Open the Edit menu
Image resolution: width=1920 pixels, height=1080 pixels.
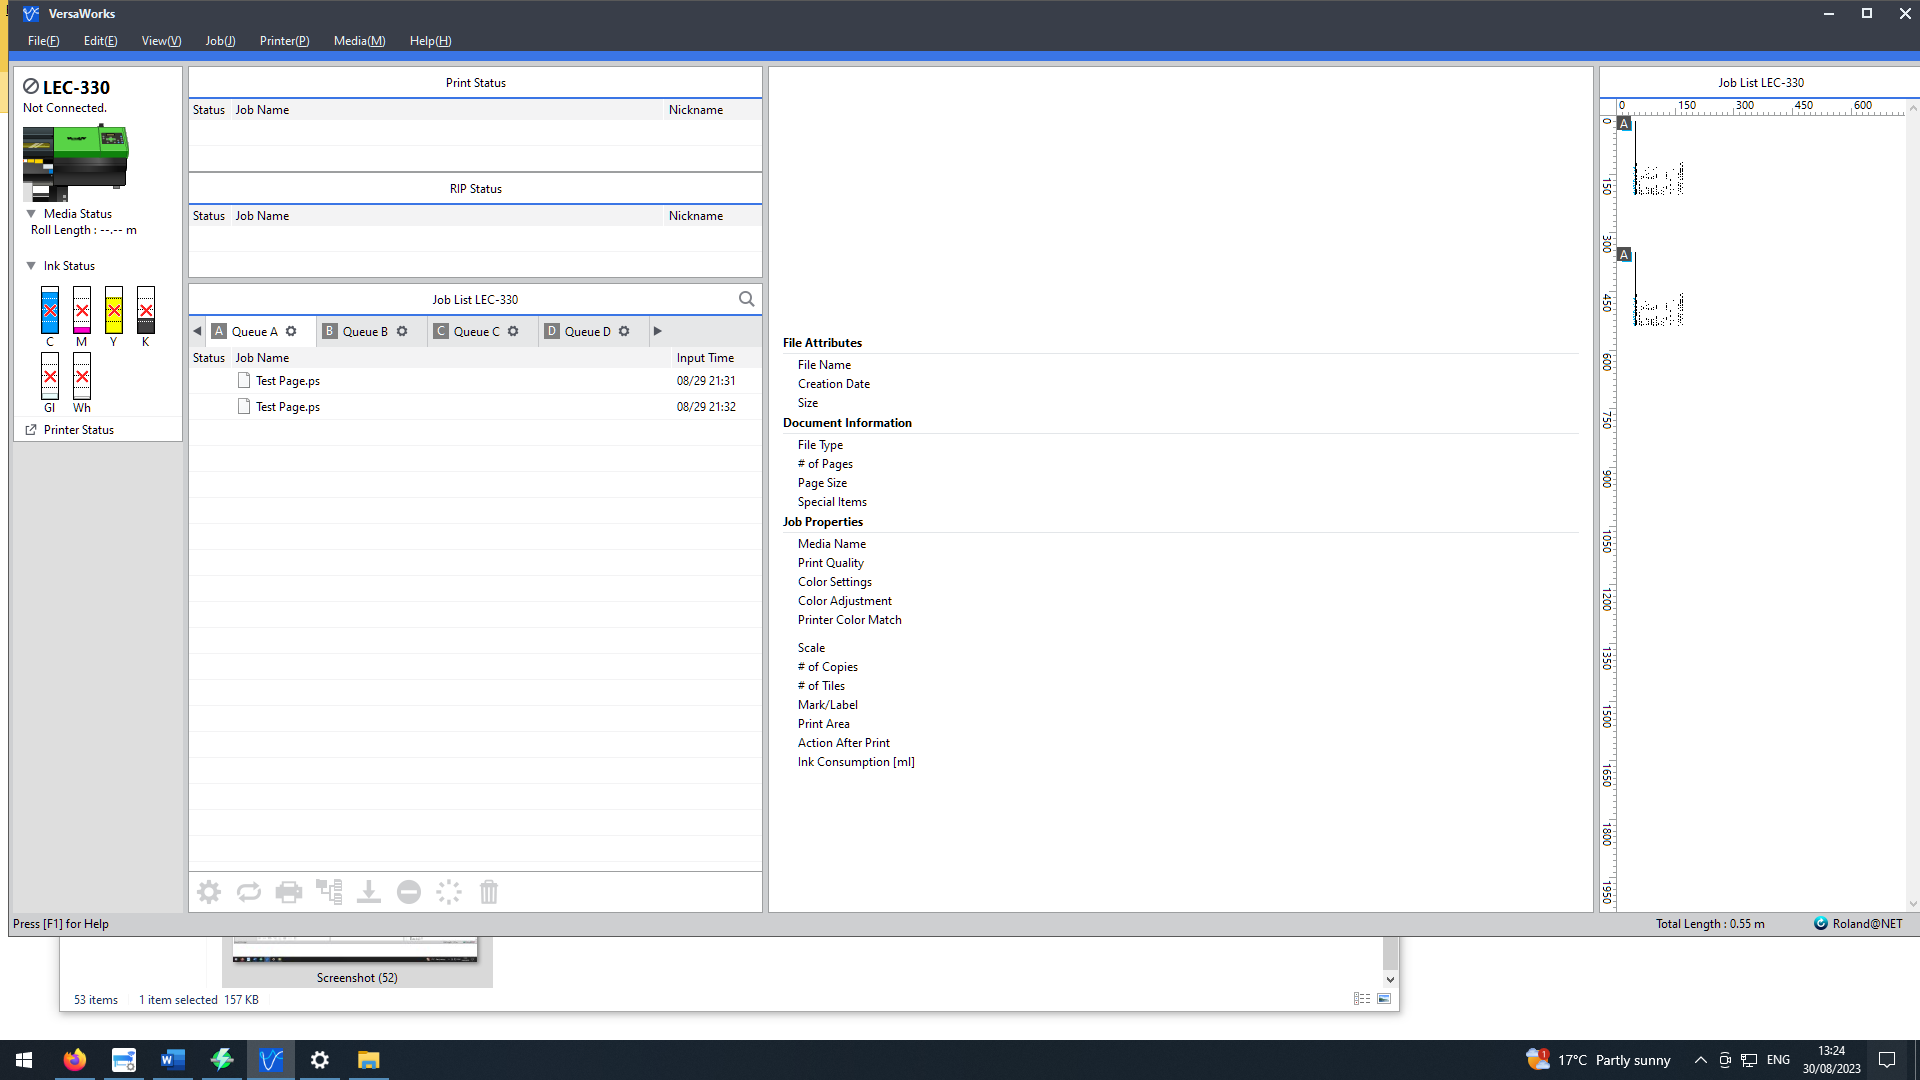[100, 41]
